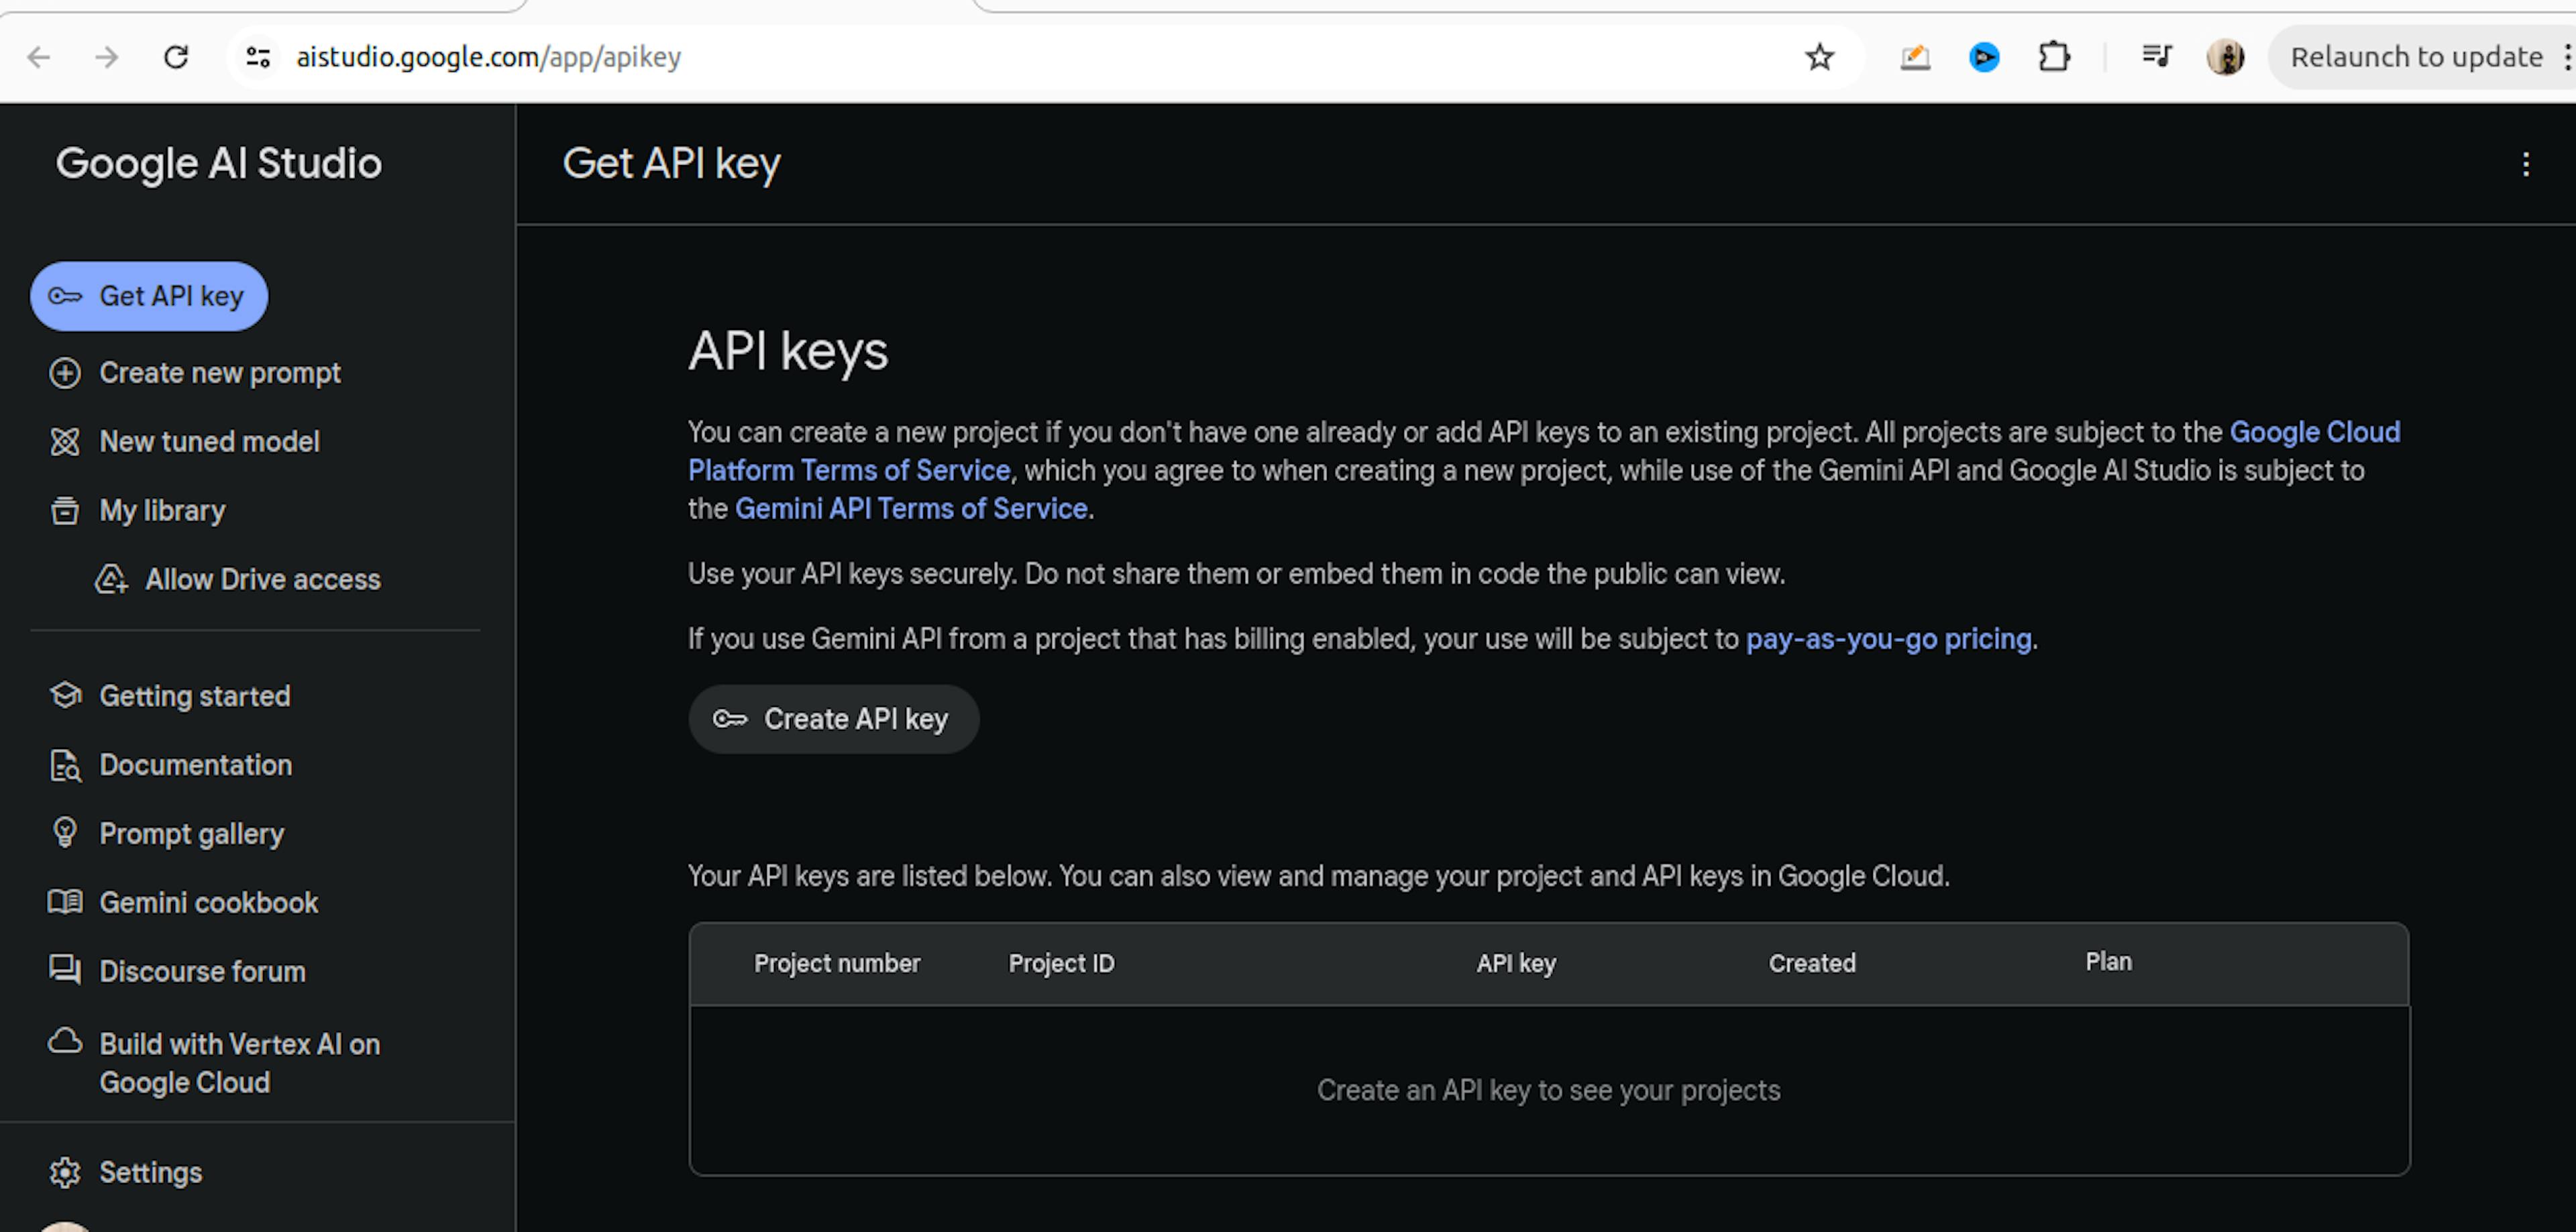The width and height of the screenshot is (2576, 1232).
Task: Open the Gemini cookbook link
Action: 184,902
